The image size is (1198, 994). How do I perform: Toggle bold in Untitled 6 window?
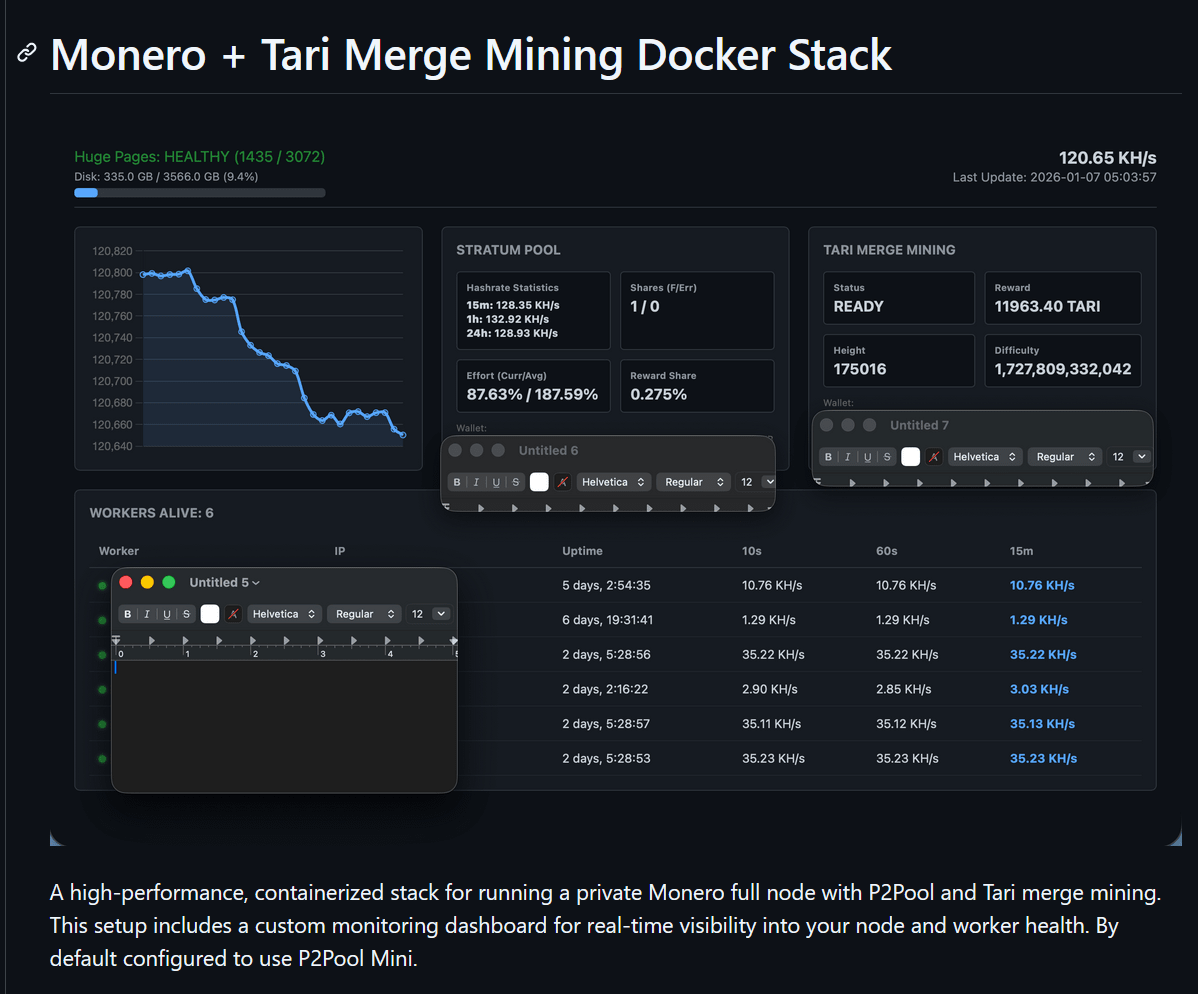point(457,482)
